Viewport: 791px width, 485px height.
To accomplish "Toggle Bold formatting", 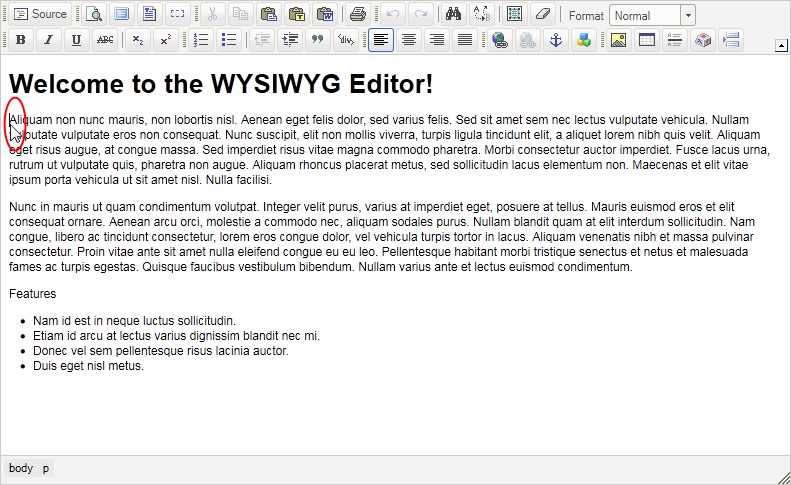I will [x=21, y=40].
